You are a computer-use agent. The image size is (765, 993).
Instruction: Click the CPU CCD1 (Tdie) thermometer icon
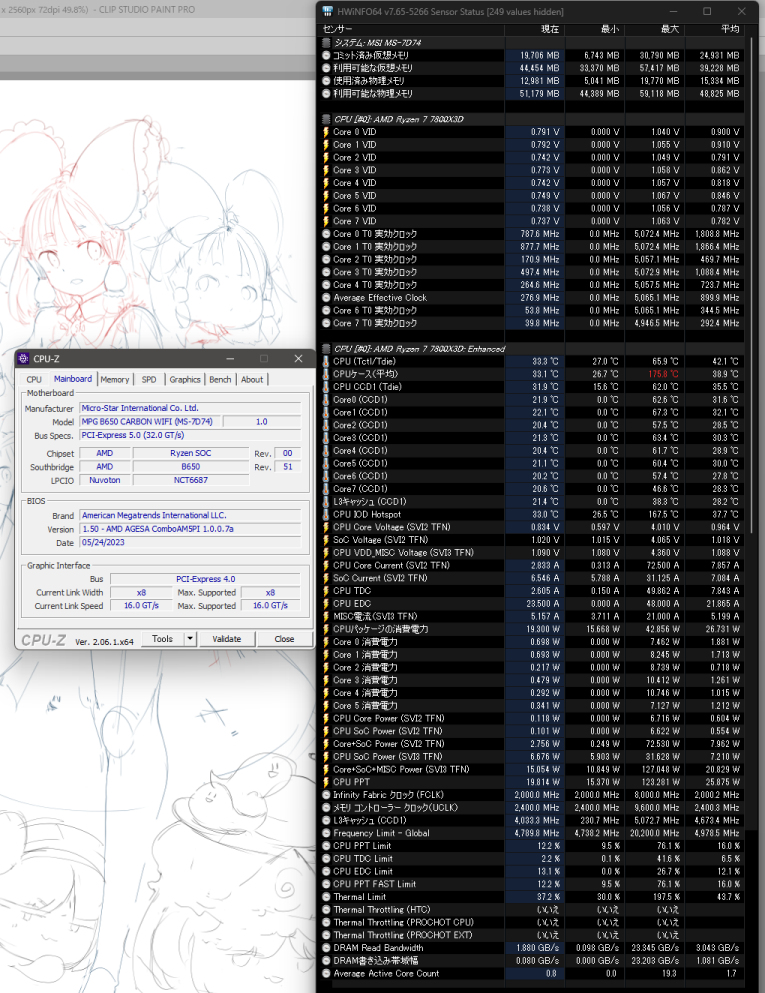pyautogui.click(x=326, y=387)
